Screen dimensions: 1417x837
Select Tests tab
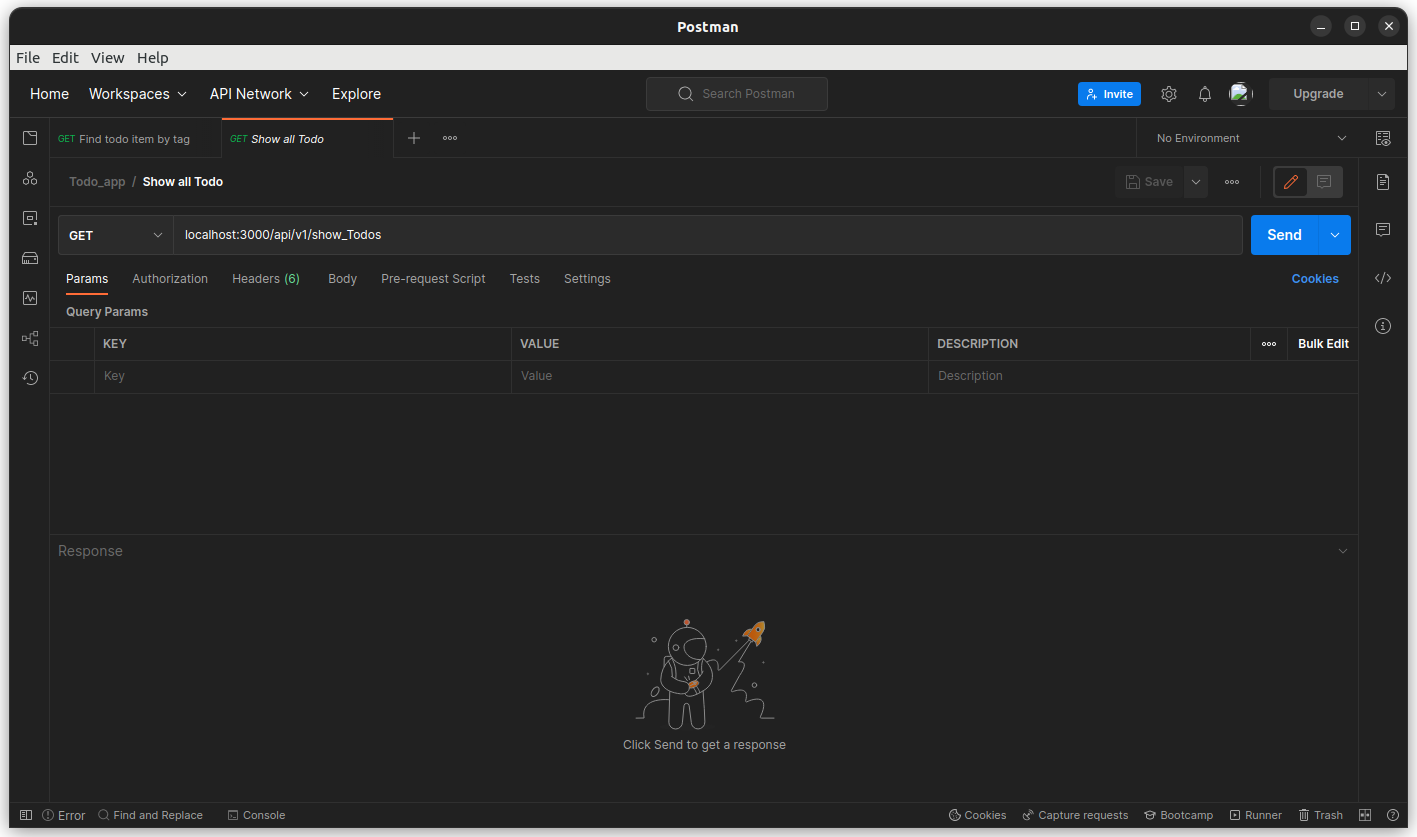(x=524, y=279)
